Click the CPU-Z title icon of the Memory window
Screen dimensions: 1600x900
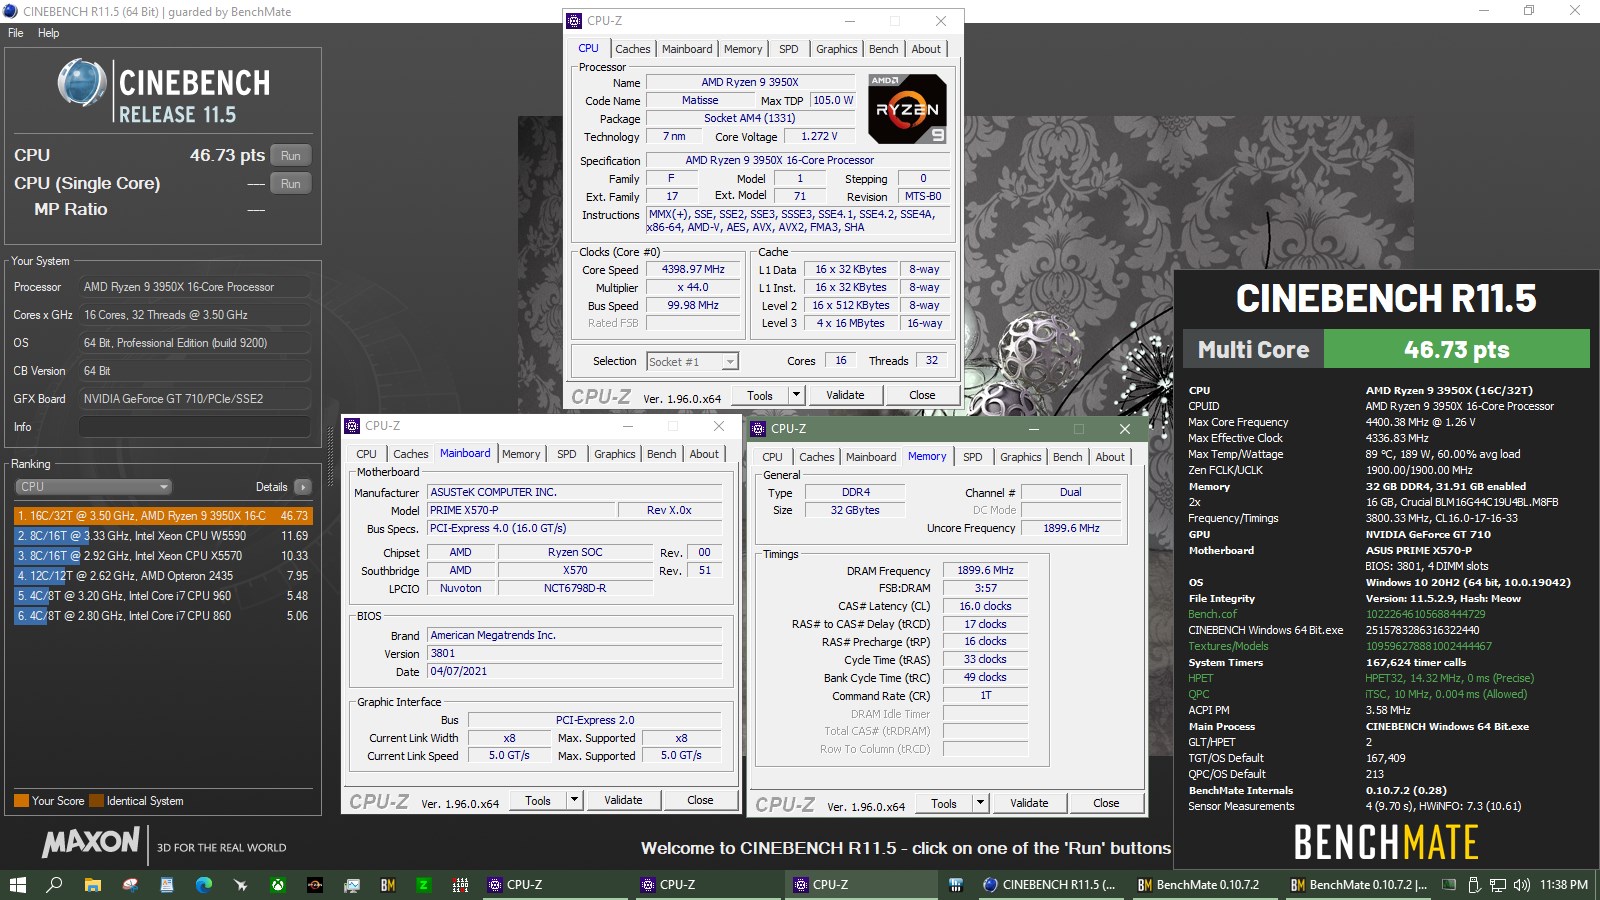(x=759, y=428)
